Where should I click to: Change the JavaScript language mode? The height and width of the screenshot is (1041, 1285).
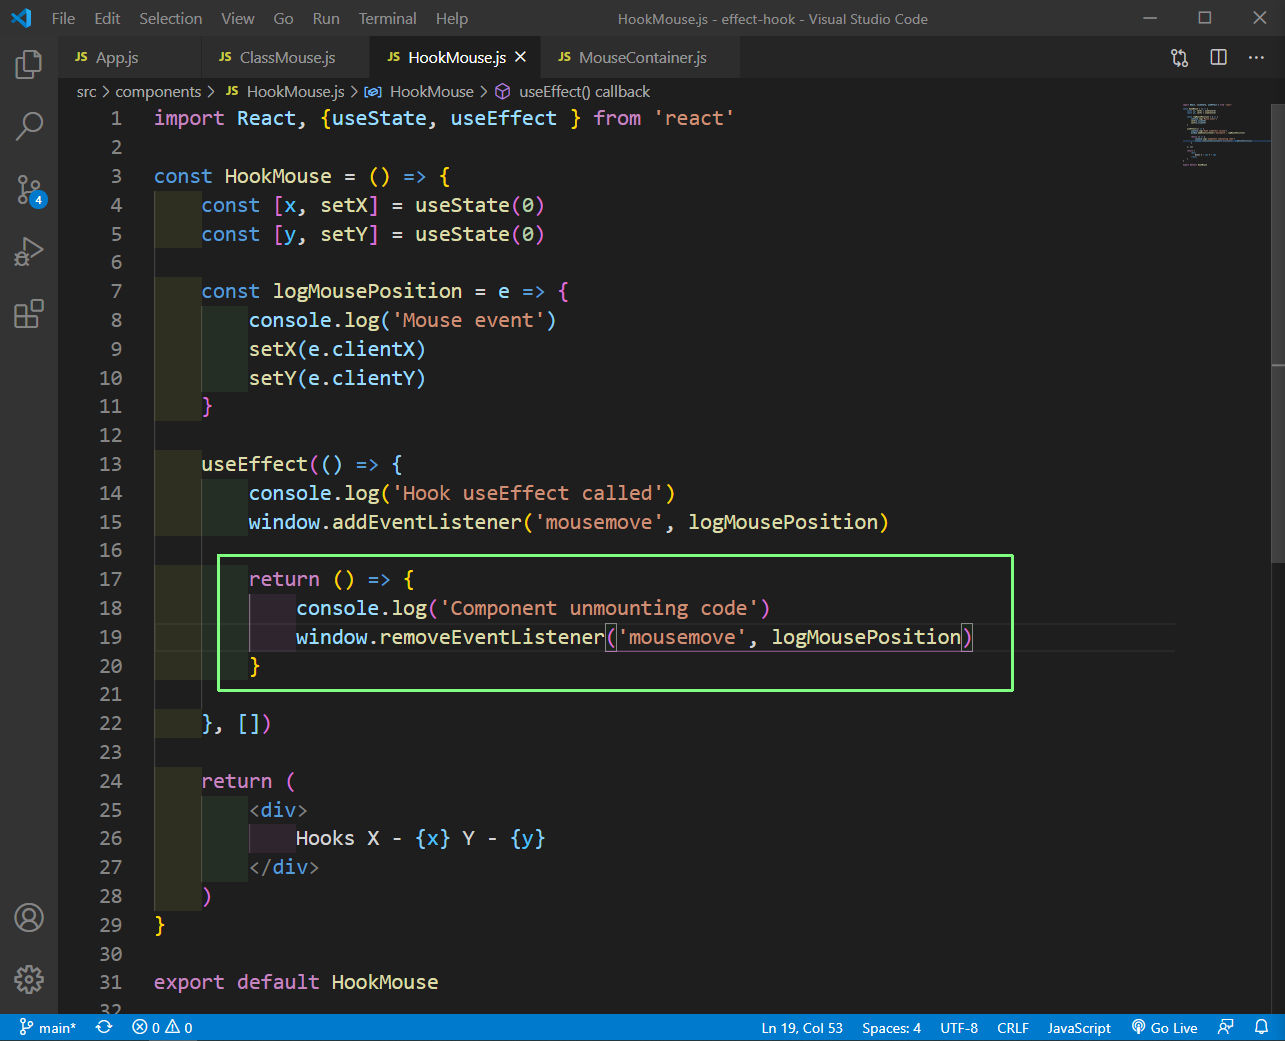click(x=1079, y=1027)
